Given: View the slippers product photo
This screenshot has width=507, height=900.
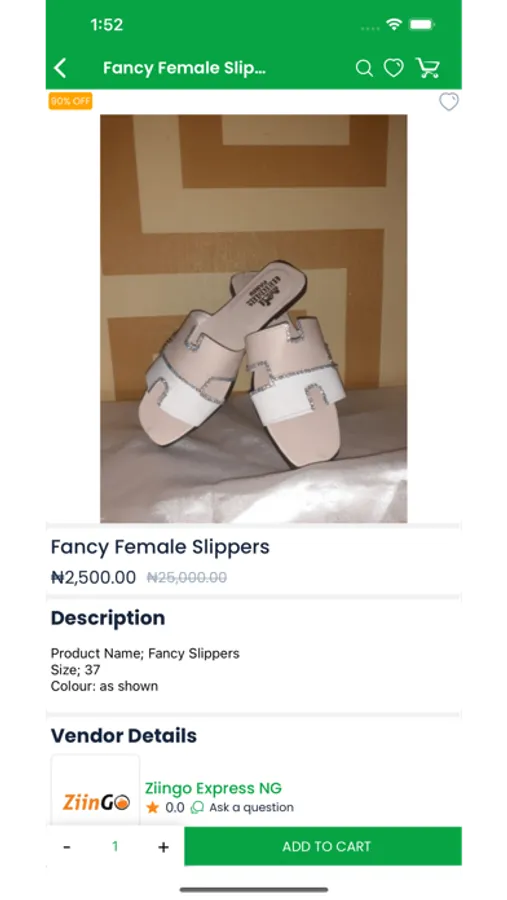Looking at the screenshot, I should (254, 319).
